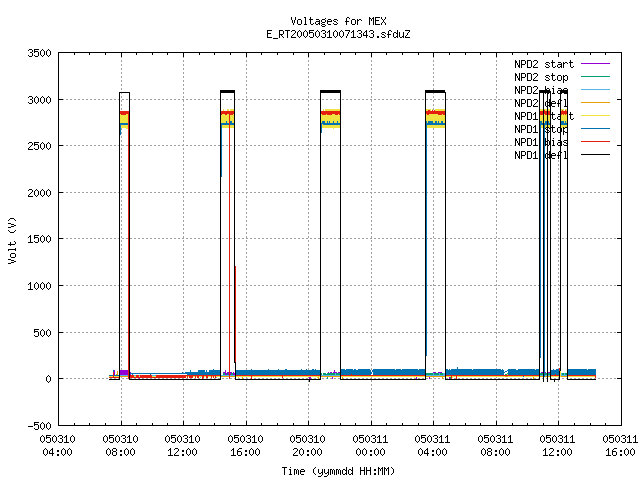Click the 1000 y-axis tick label
Screen dimensions: 640x480
point(40,286)
